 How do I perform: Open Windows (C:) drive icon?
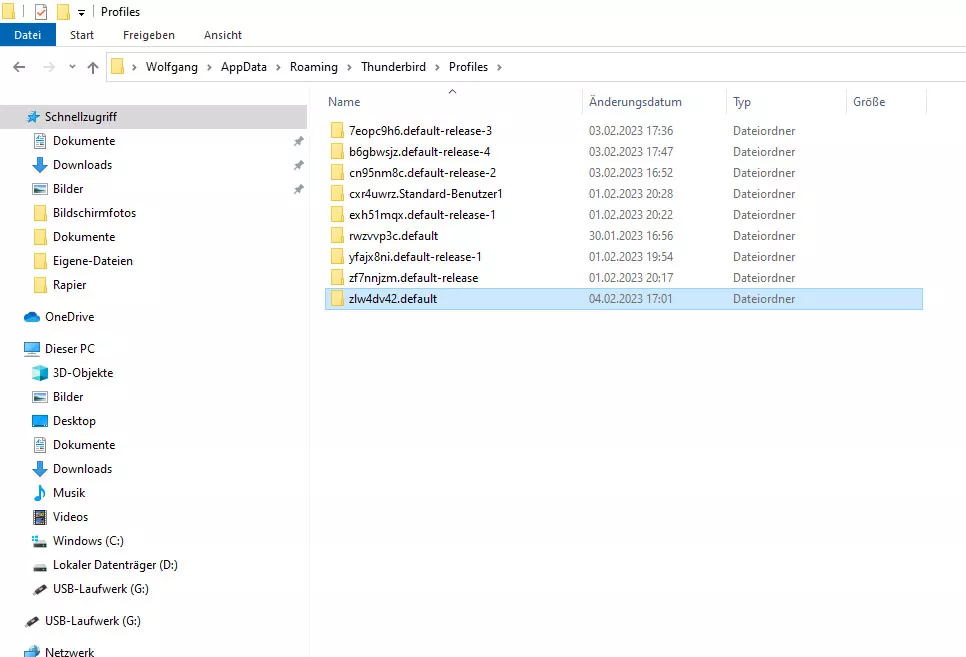point(40,541)
